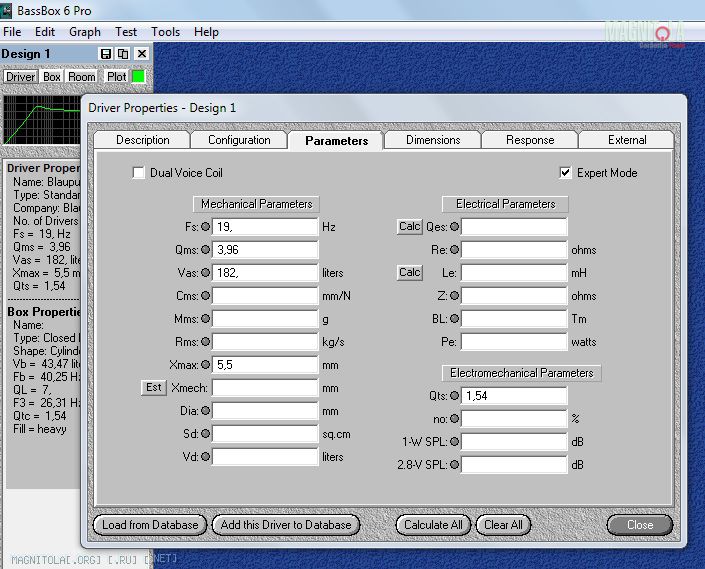Switch to the Response tab

[530, 140]
